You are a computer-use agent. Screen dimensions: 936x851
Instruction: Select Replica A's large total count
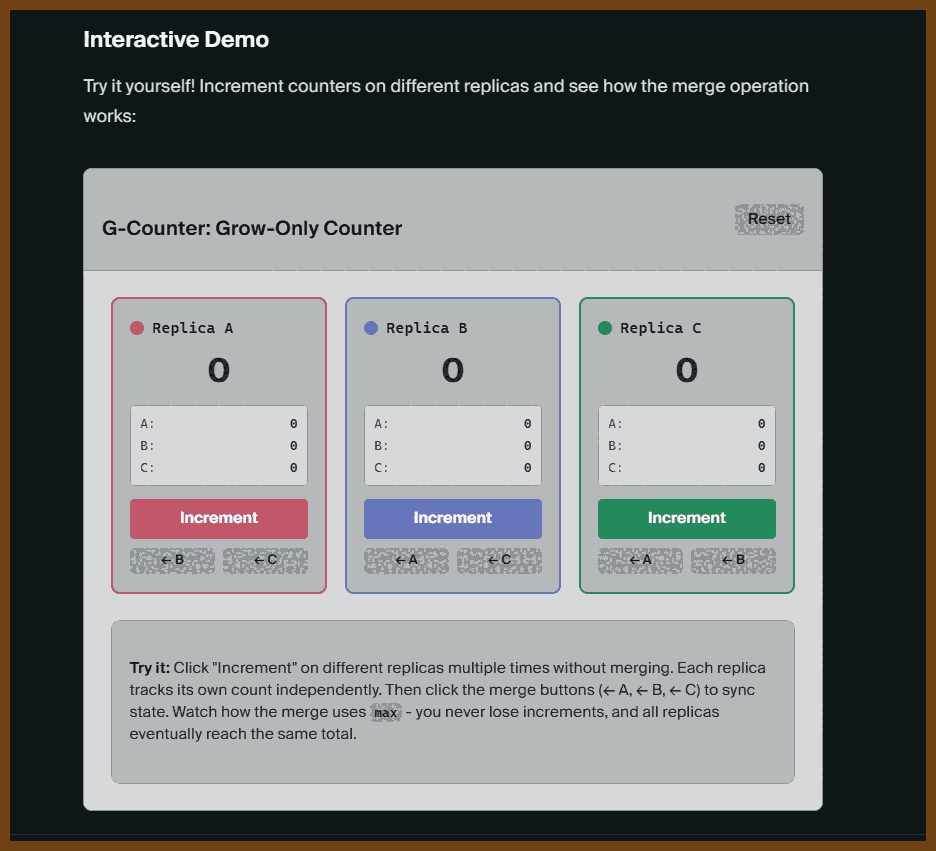219,371
